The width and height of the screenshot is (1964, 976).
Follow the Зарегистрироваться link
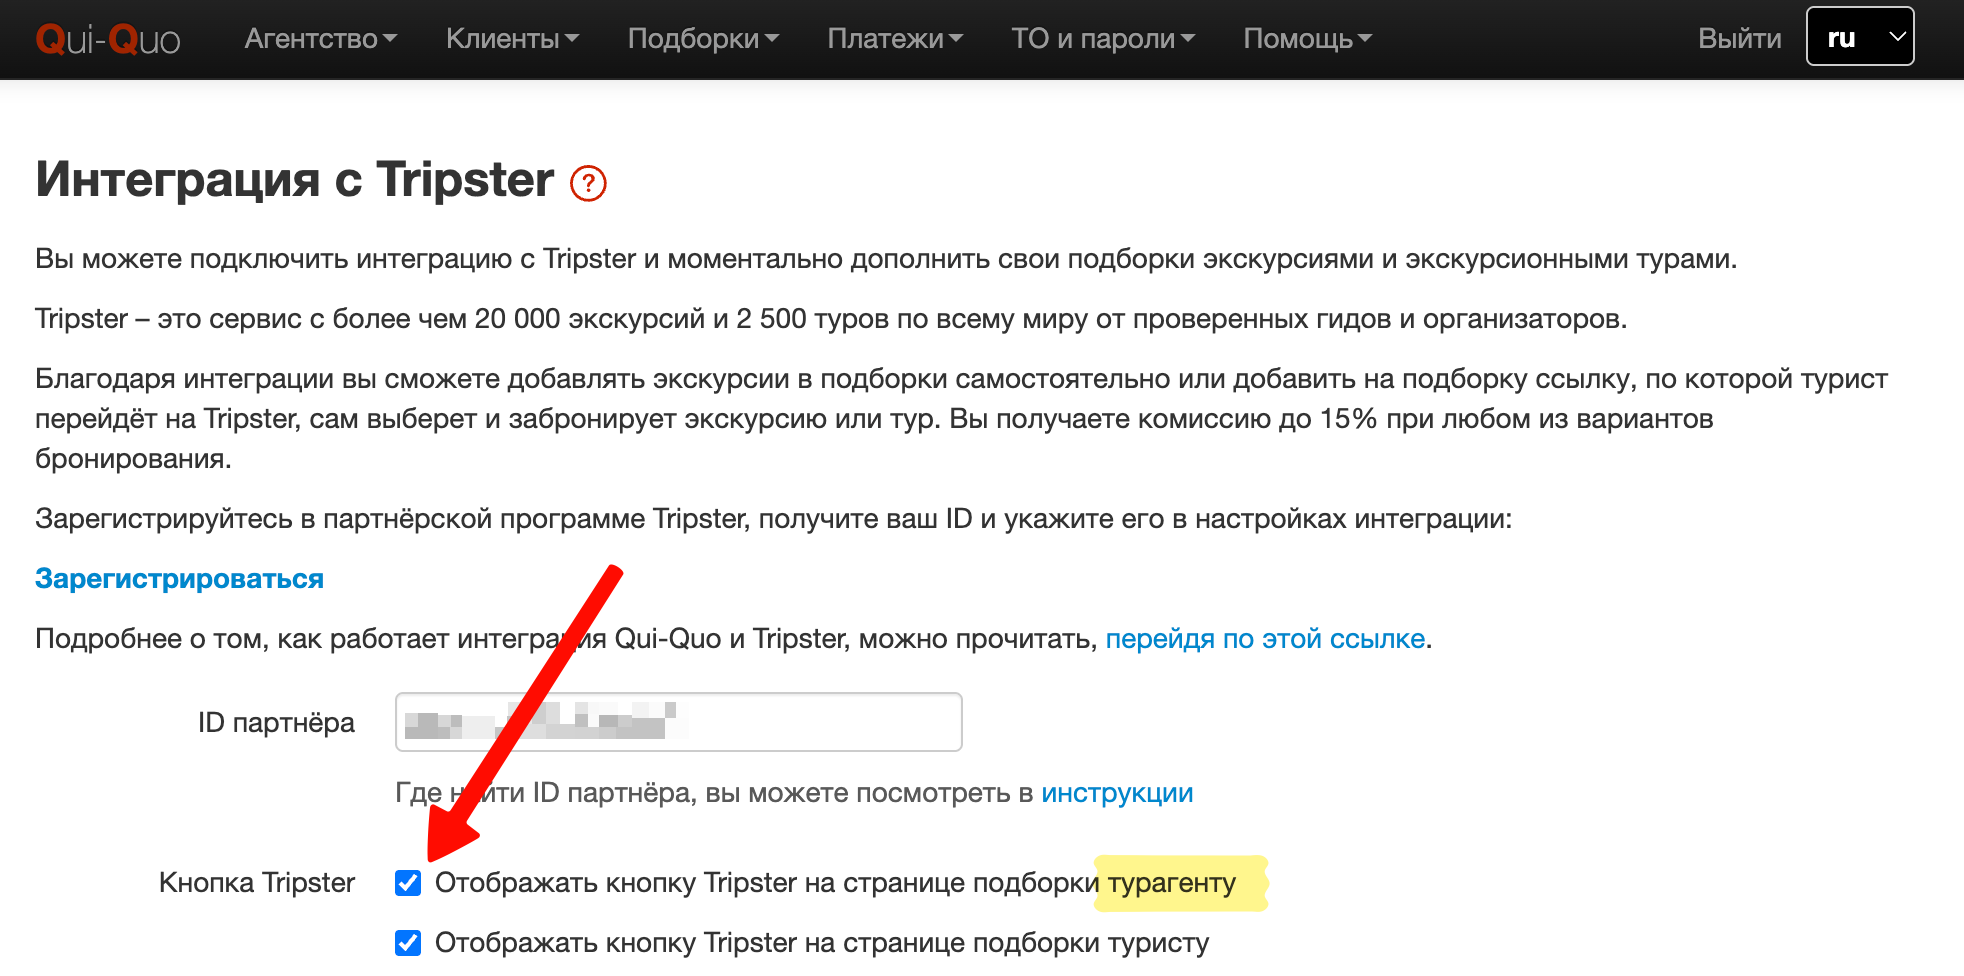coord(179,578)
